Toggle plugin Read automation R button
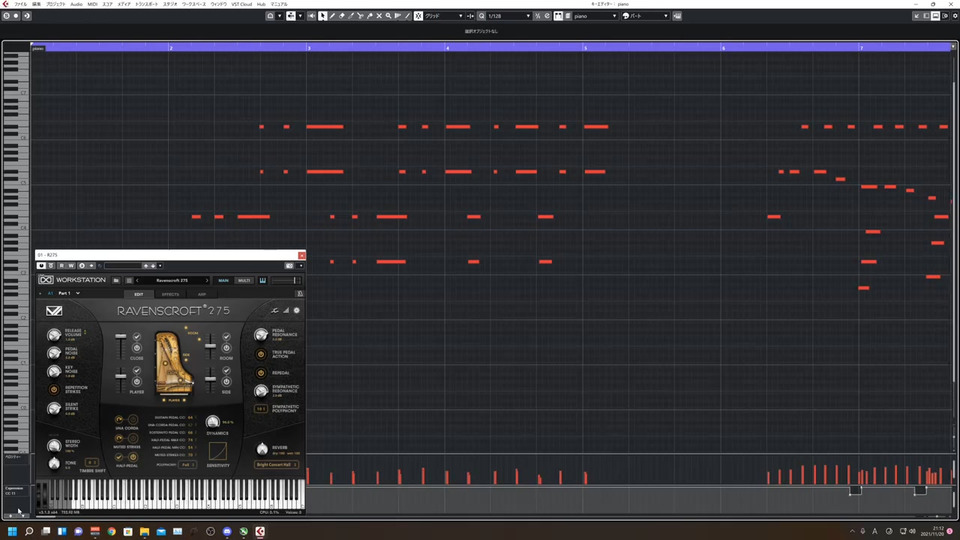Image resolution: width=960 pixels, height=540 pixels. pos(61,266)
